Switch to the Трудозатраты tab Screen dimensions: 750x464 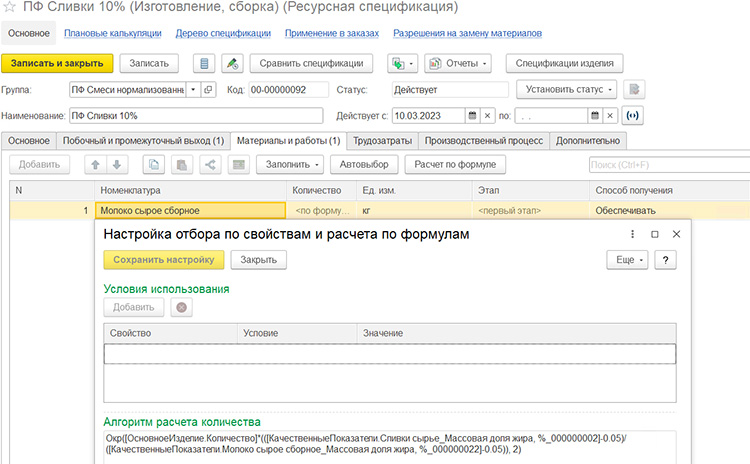[383, 141]
